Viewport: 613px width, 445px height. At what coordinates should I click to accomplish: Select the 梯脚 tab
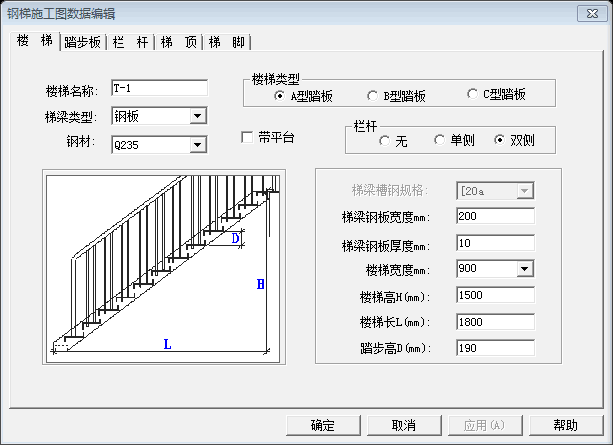[x=226, y=42]
